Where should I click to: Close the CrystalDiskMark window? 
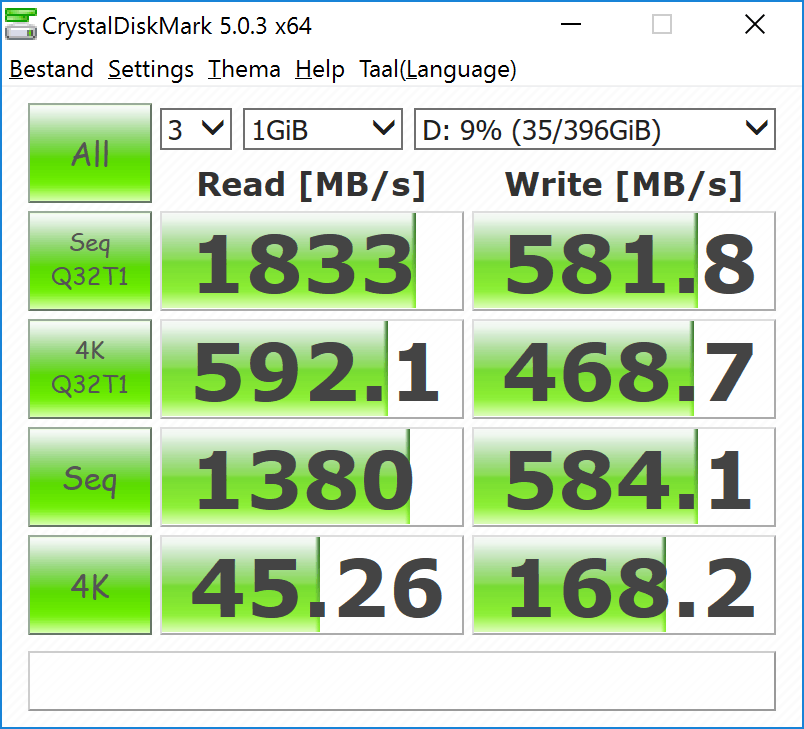pyautogui.click(x=755, y=24)
